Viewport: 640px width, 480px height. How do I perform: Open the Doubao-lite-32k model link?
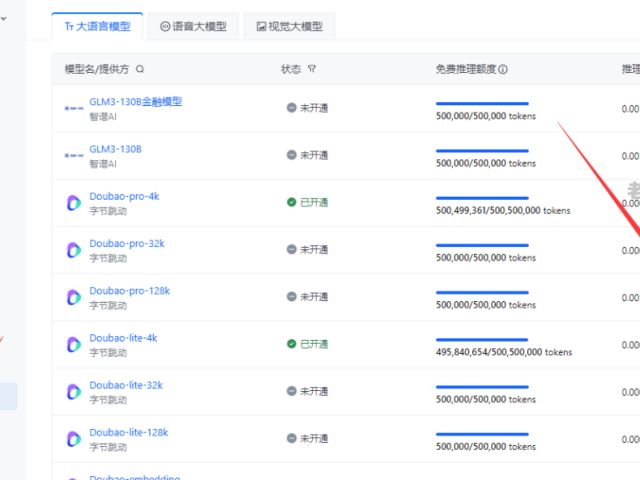coord(126,385)
